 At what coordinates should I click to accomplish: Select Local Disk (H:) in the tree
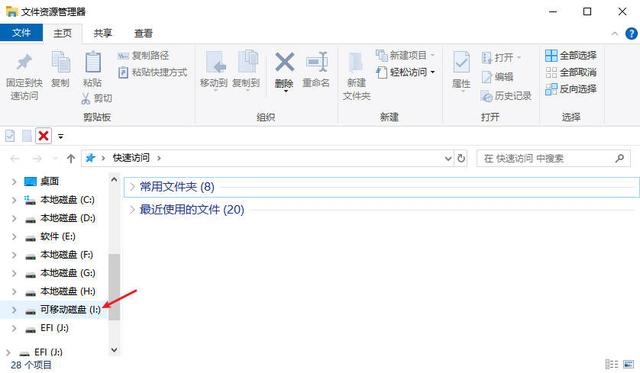point(67,291)
